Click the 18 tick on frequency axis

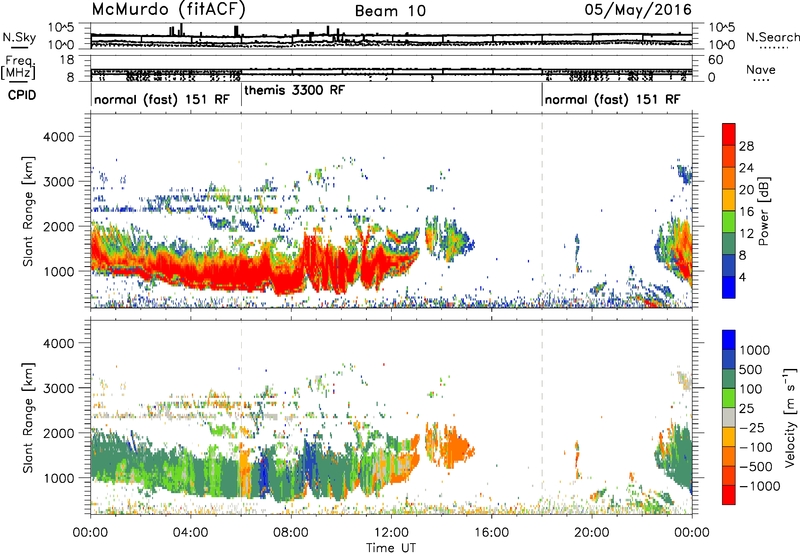pyautogui.click(x=66, y=60)
